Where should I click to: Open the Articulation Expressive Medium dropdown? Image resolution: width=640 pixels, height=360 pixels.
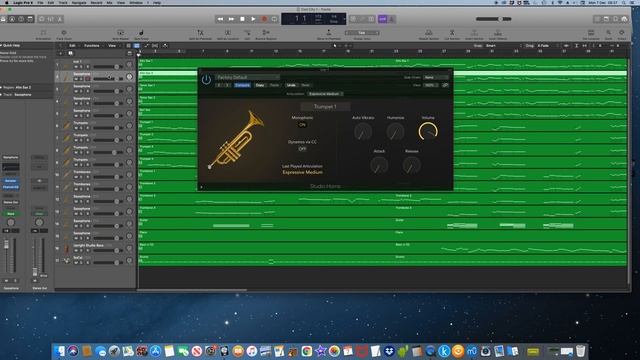click(325, 94)
